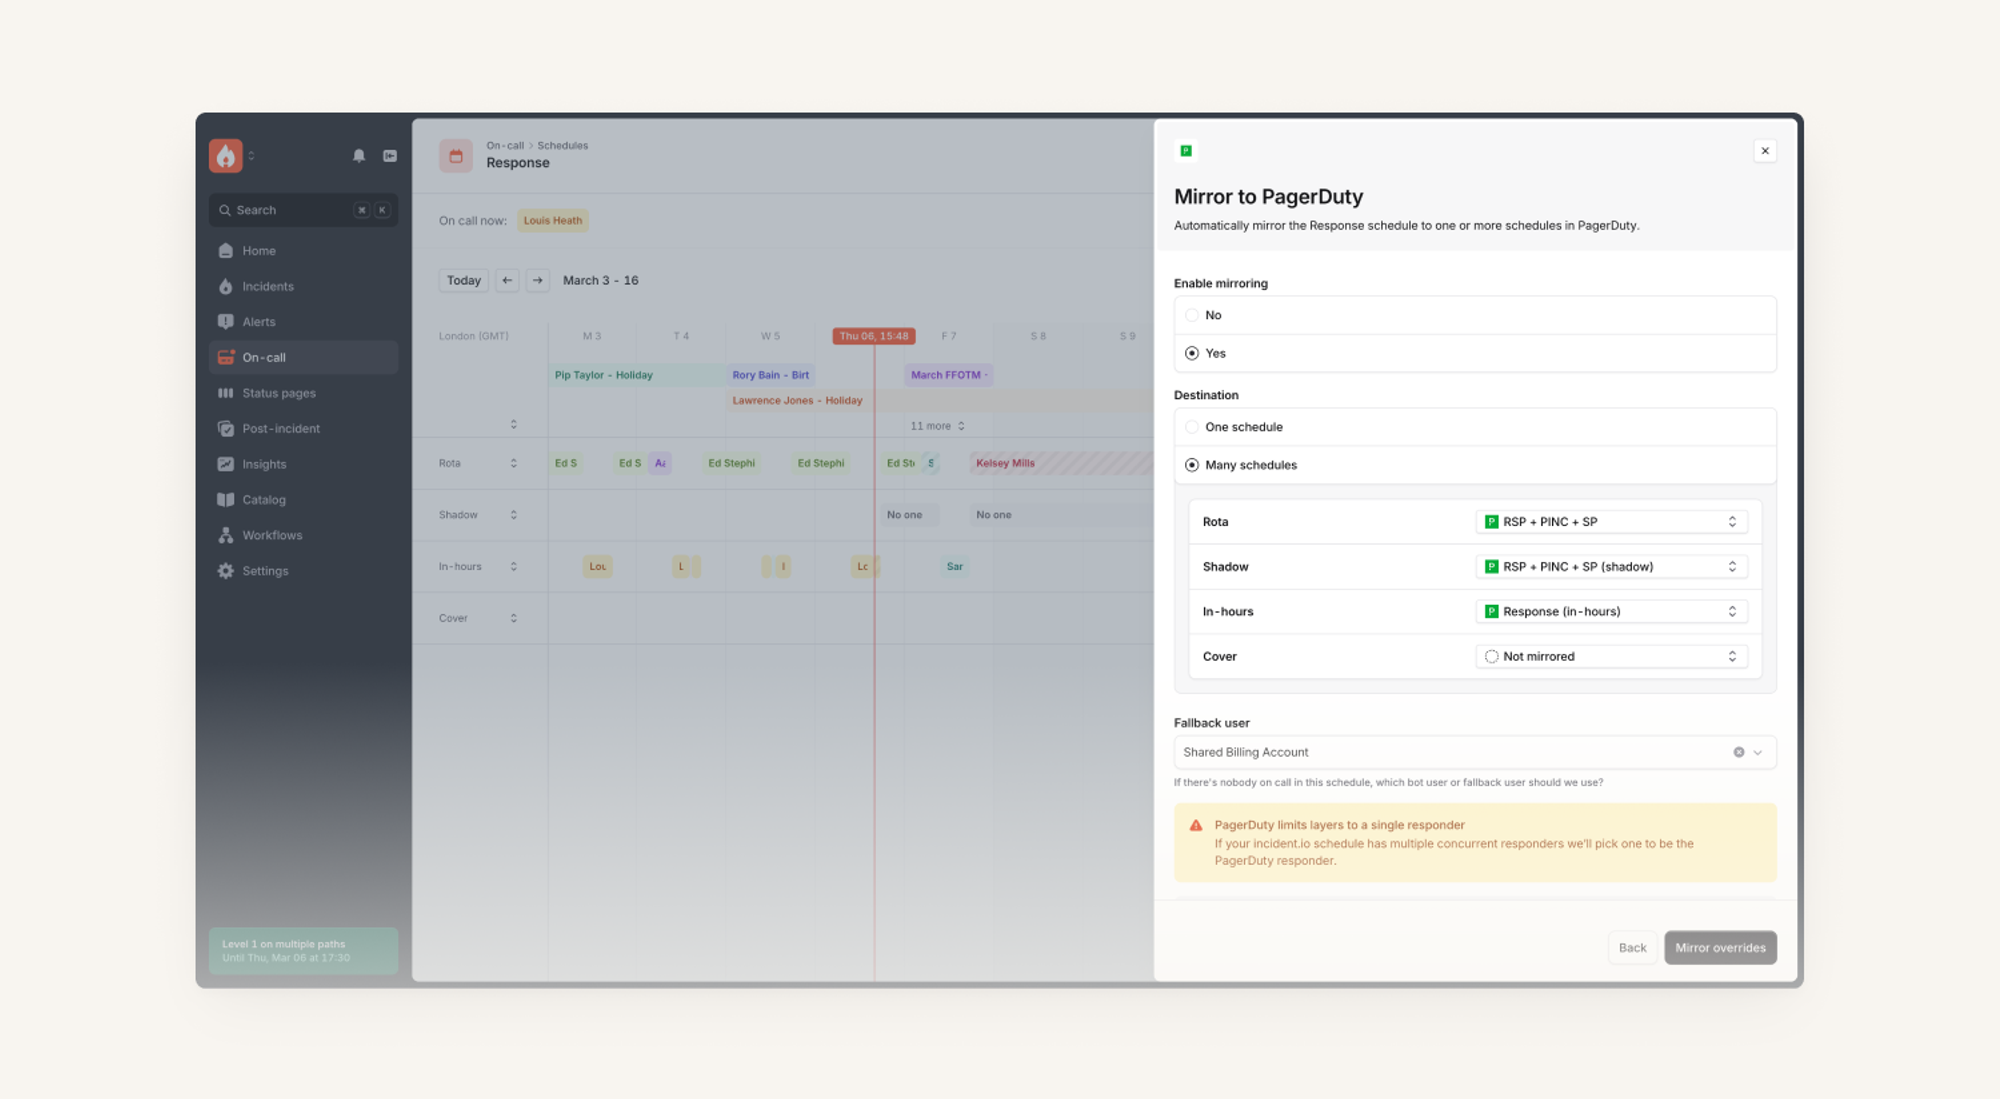Click the notifications bell icon
The image size is (2000, 1099).
tap(359, 156)
